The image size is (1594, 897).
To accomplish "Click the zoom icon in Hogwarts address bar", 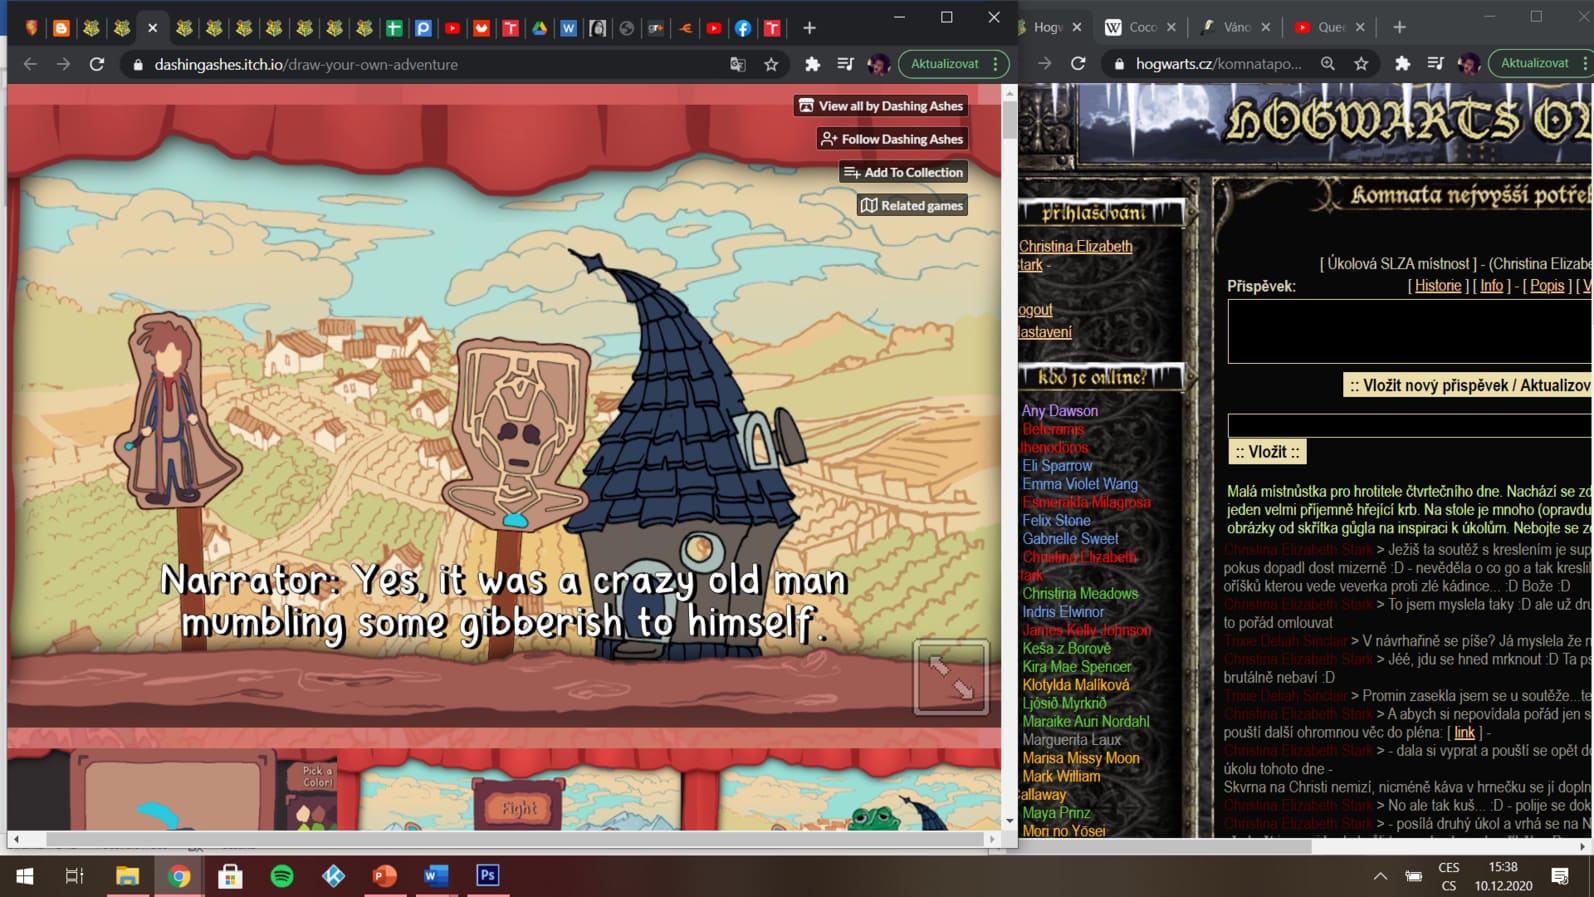I will coord(1328,64).
